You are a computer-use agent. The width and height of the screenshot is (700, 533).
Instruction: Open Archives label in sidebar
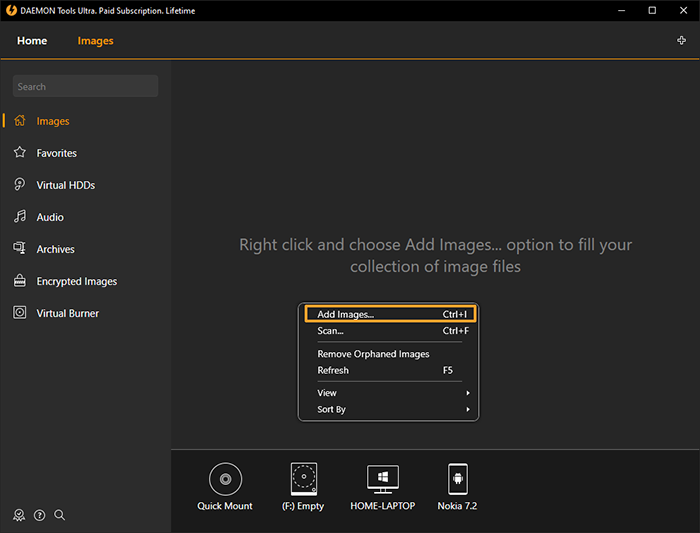click(x=55, y=249)
